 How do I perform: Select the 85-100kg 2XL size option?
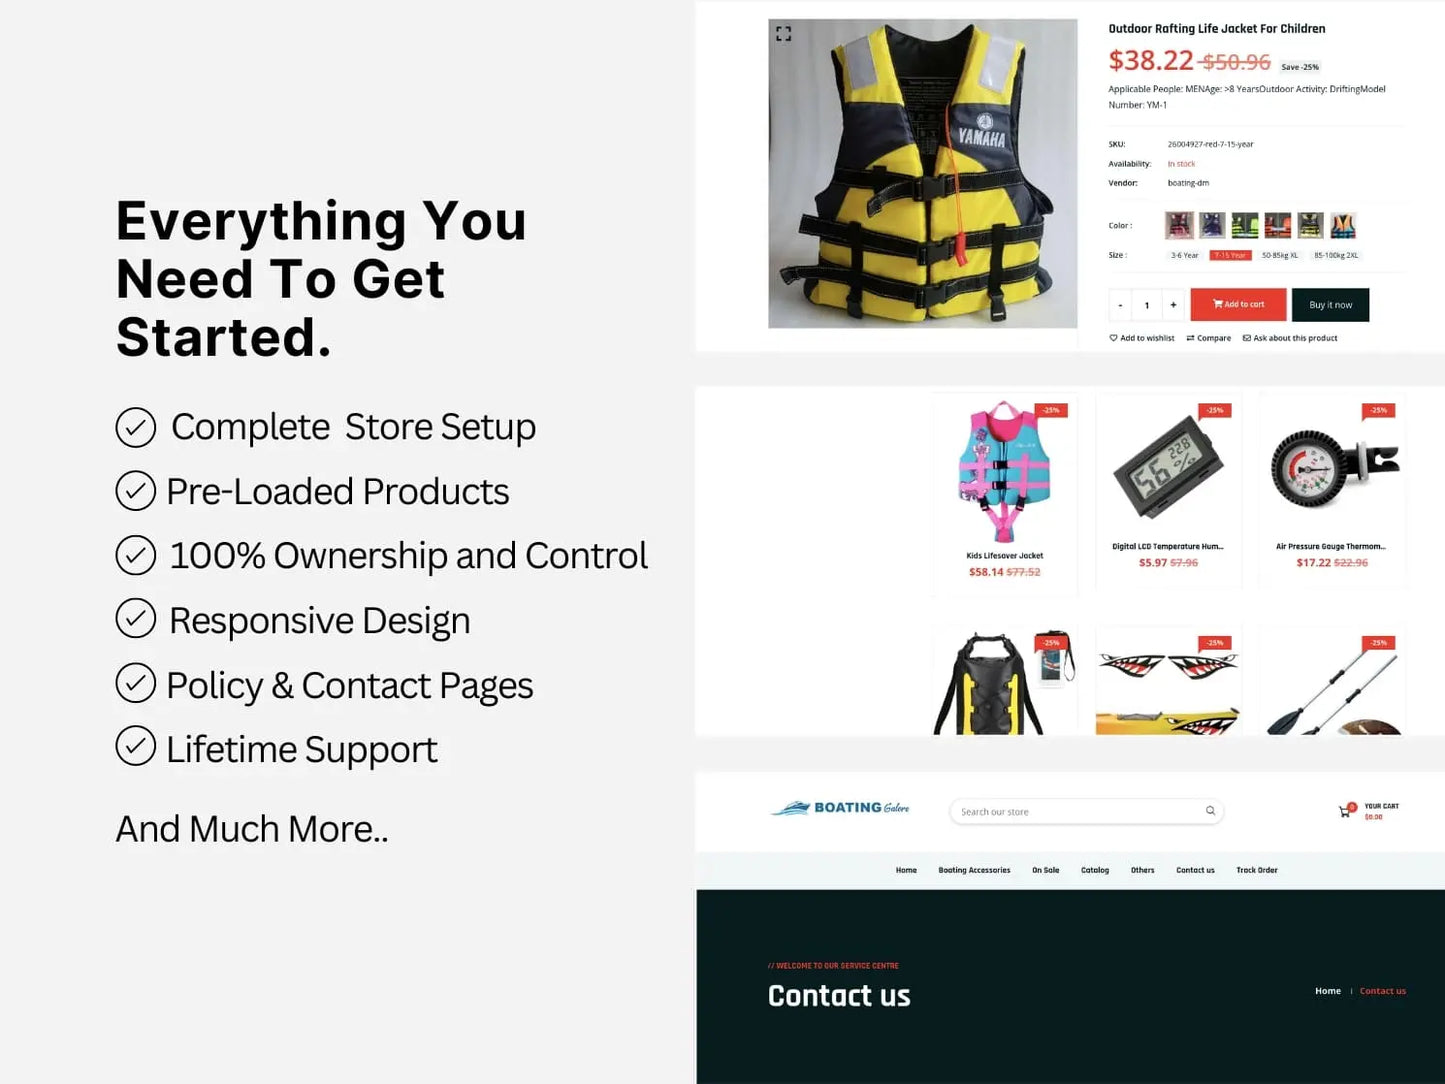click(1336, 255)
